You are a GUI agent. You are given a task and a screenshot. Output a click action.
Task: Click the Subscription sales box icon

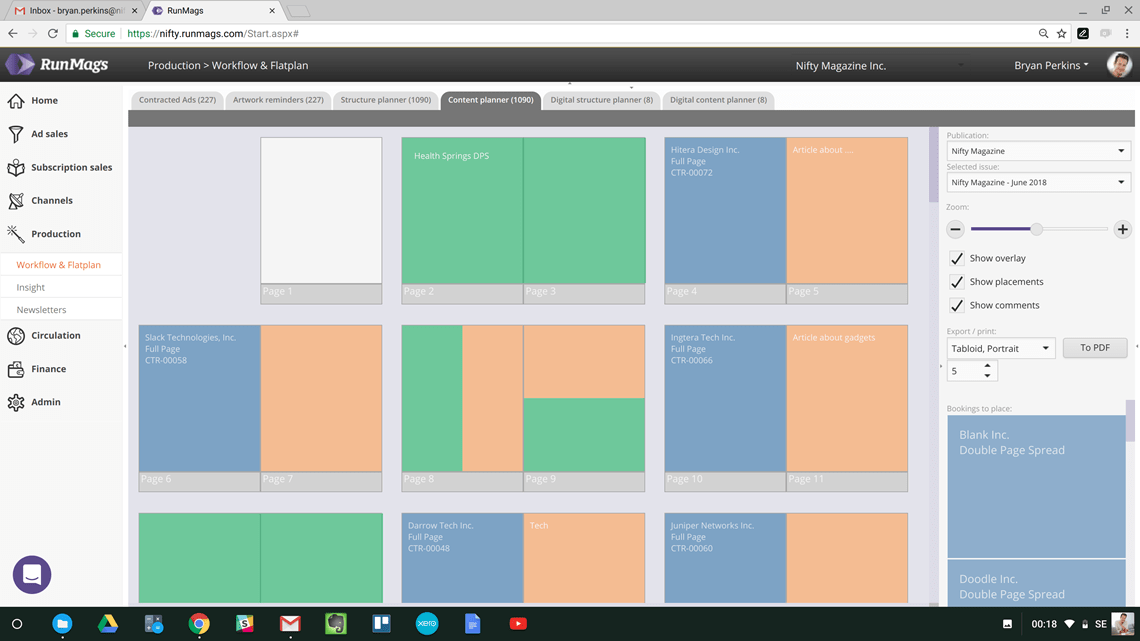16,167
